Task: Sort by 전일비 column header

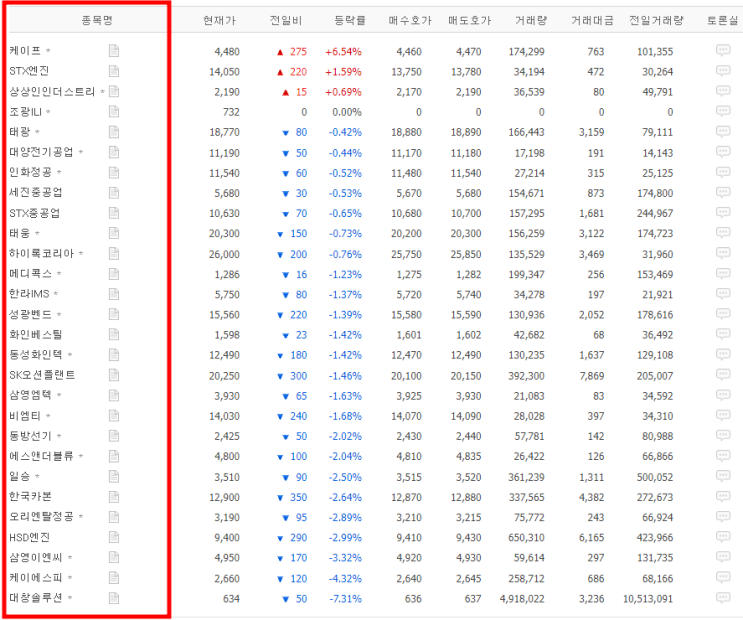Action: [286, 20]
